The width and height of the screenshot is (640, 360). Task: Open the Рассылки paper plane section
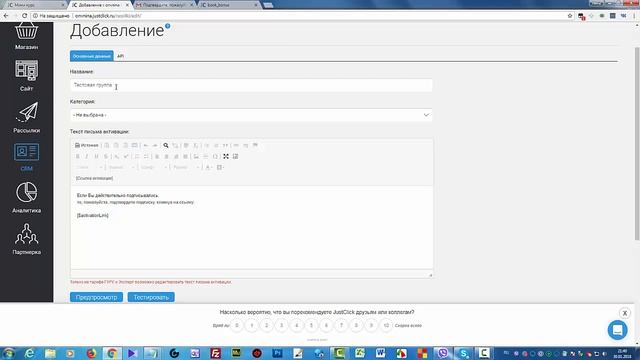pyautogui.click(x=27, y=118)
